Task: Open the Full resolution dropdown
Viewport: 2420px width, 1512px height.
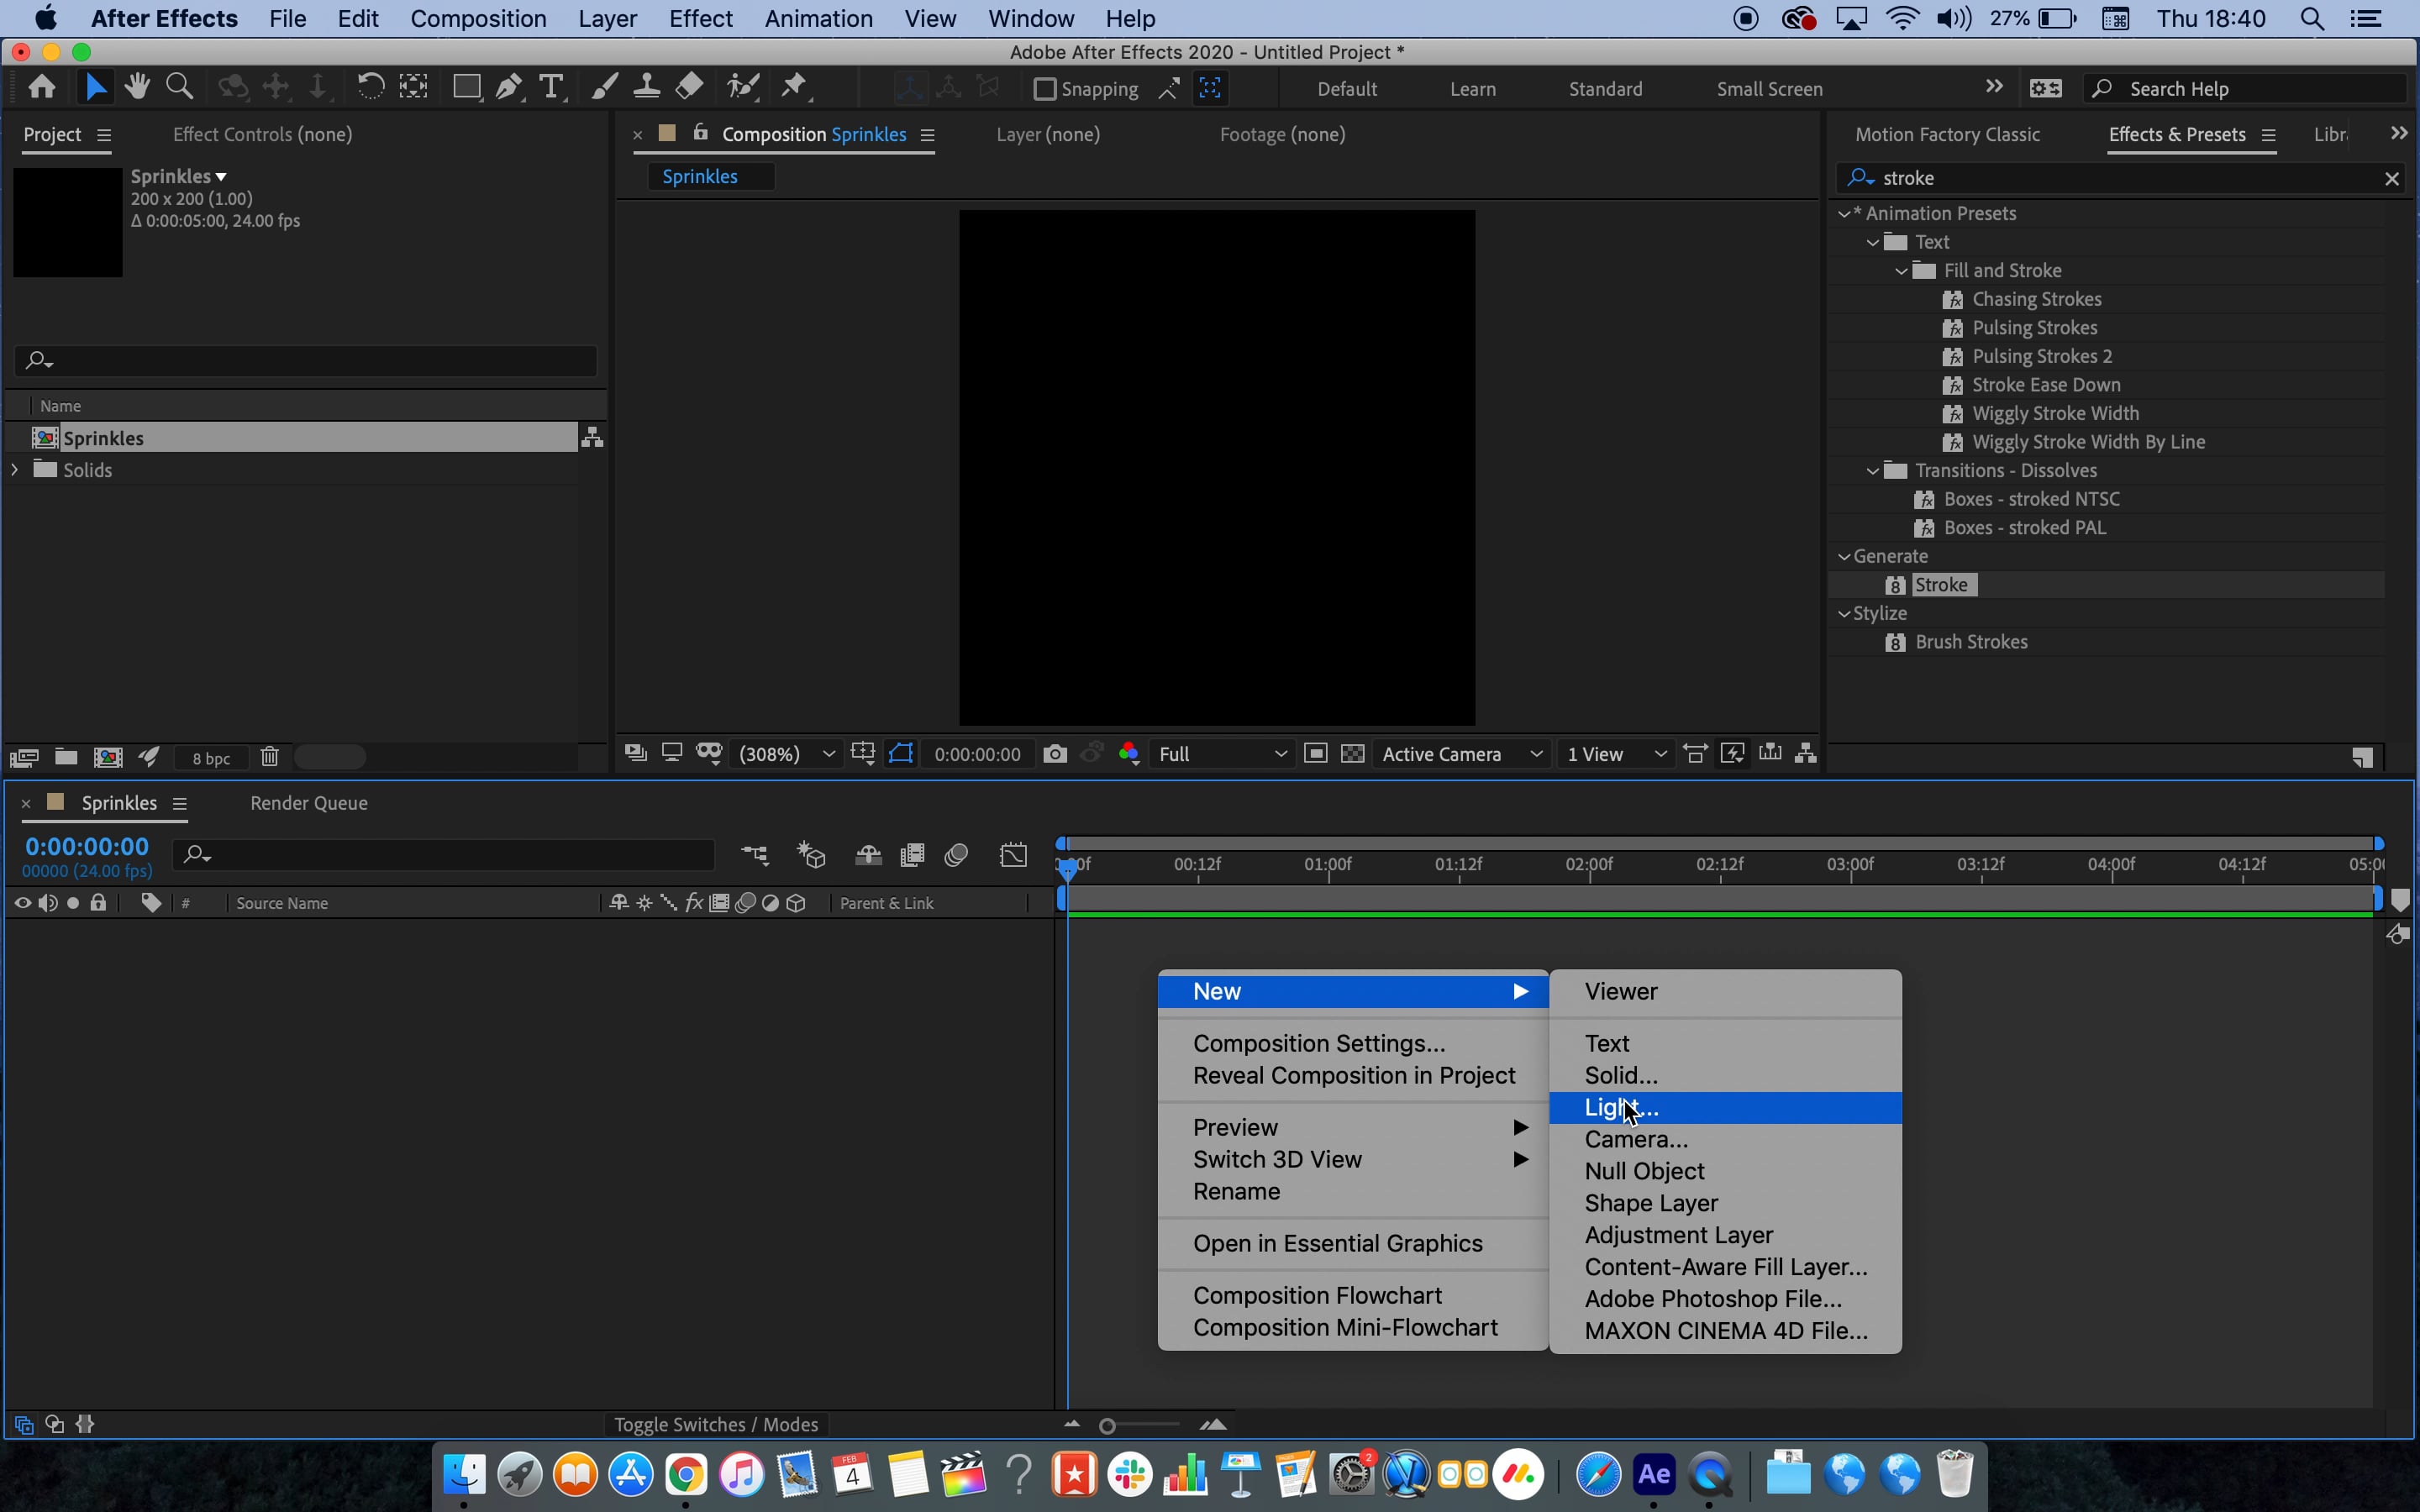Action: [x=1221, y=754]
